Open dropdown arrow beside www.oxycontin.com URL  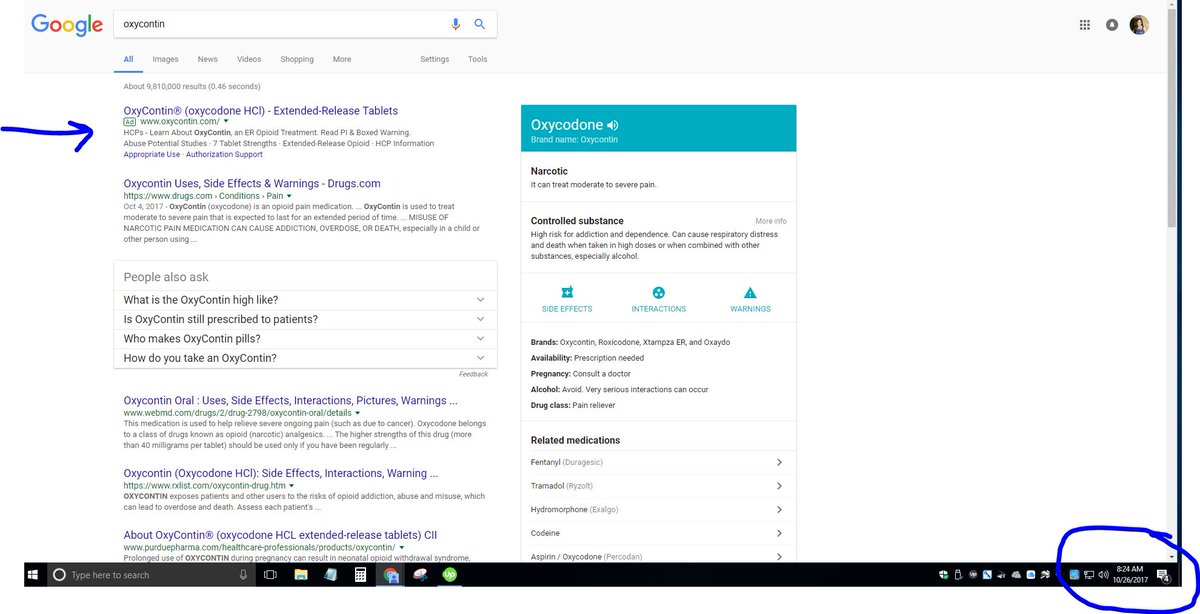226,122
